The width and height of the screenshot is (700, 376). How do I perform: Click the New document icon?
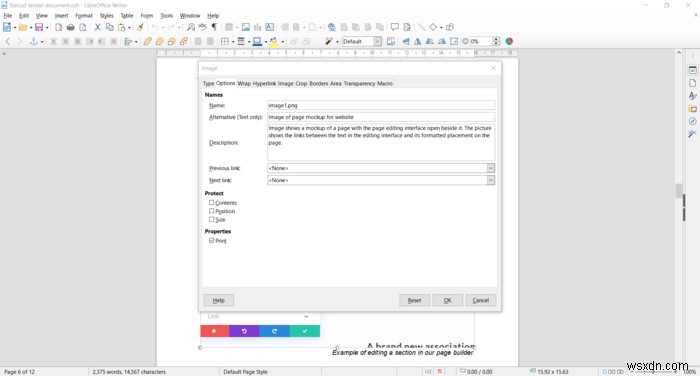click(7, 27)
